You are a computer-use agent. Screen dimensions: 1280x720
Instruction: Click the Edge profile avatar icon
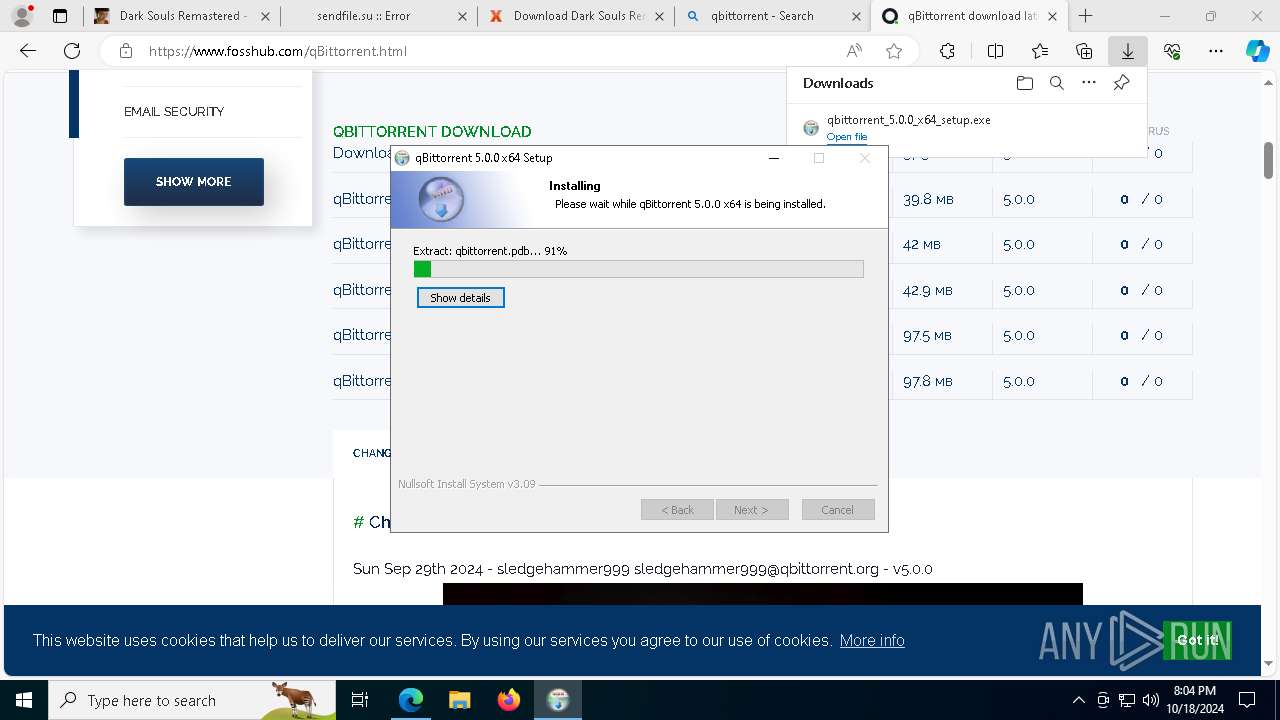tap(22, 16)
